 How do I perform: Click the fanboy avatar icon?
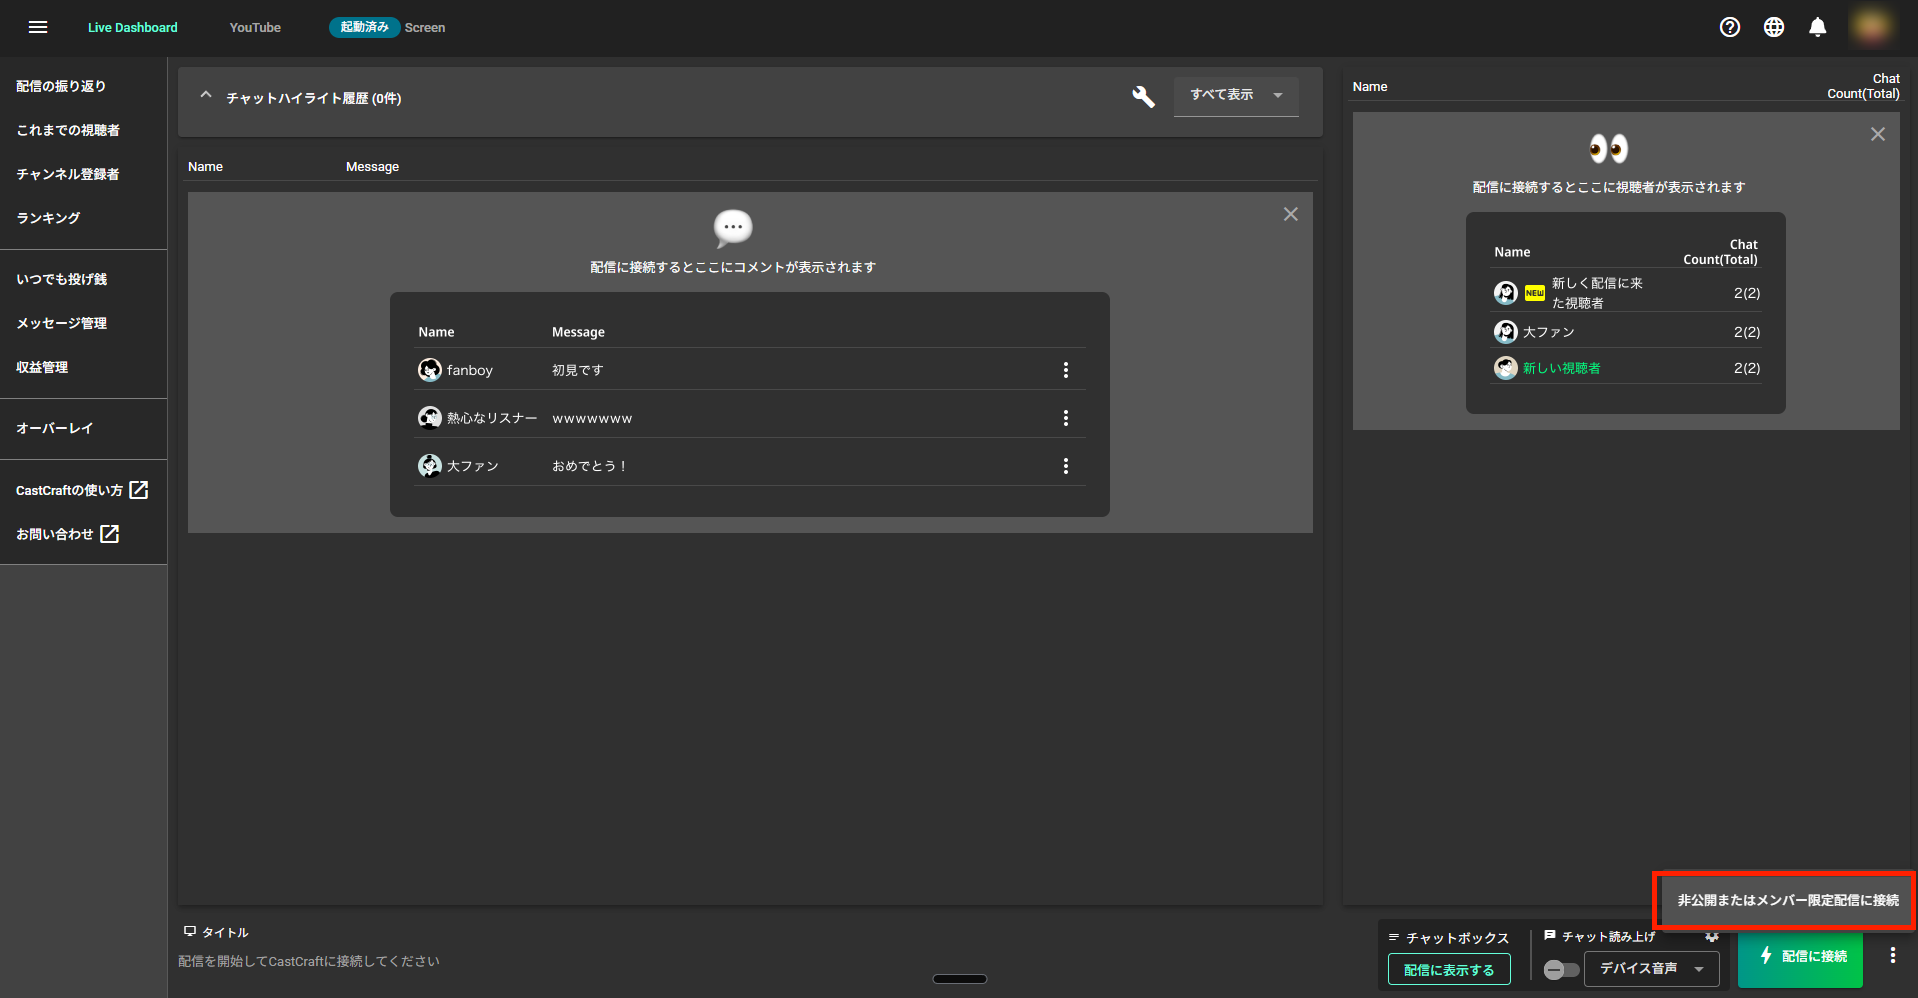[430, 370]
